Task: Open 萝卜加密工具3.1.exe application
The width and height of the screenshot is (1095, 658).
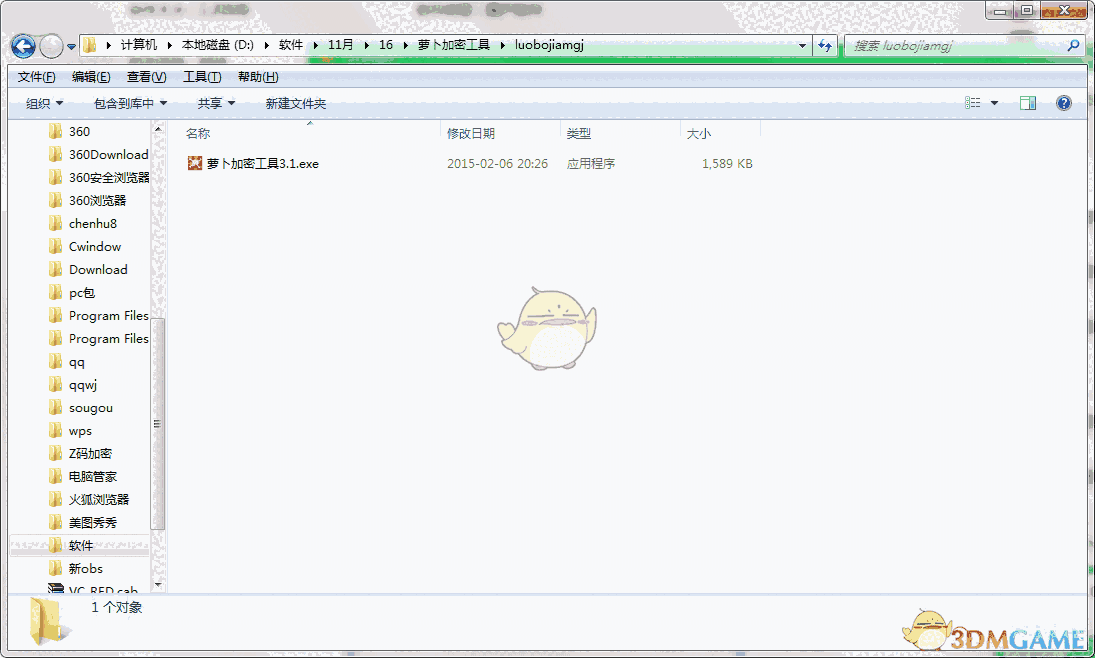Action: [260, 163]
